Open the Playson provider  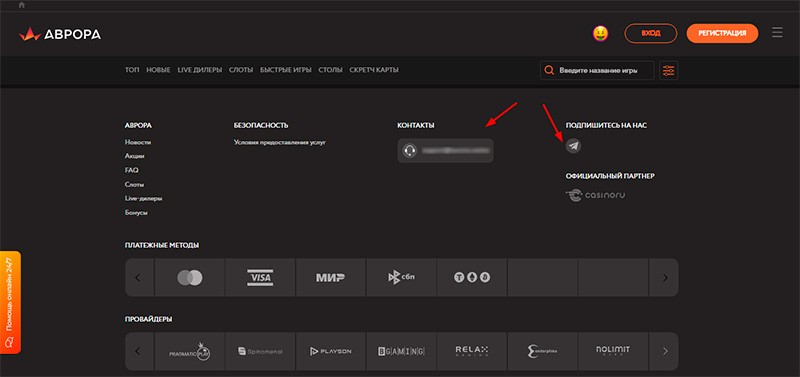pos(330,351)
